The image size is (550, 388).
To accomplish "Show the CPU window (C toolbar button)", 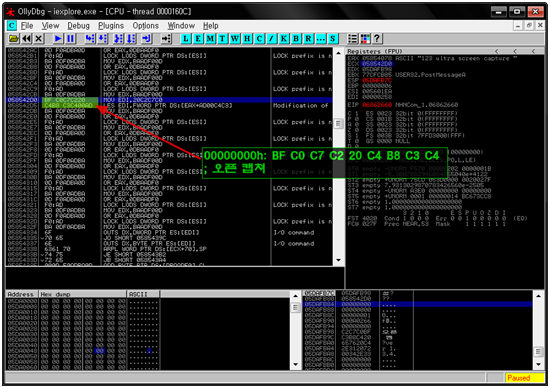I will pos(259,39).
